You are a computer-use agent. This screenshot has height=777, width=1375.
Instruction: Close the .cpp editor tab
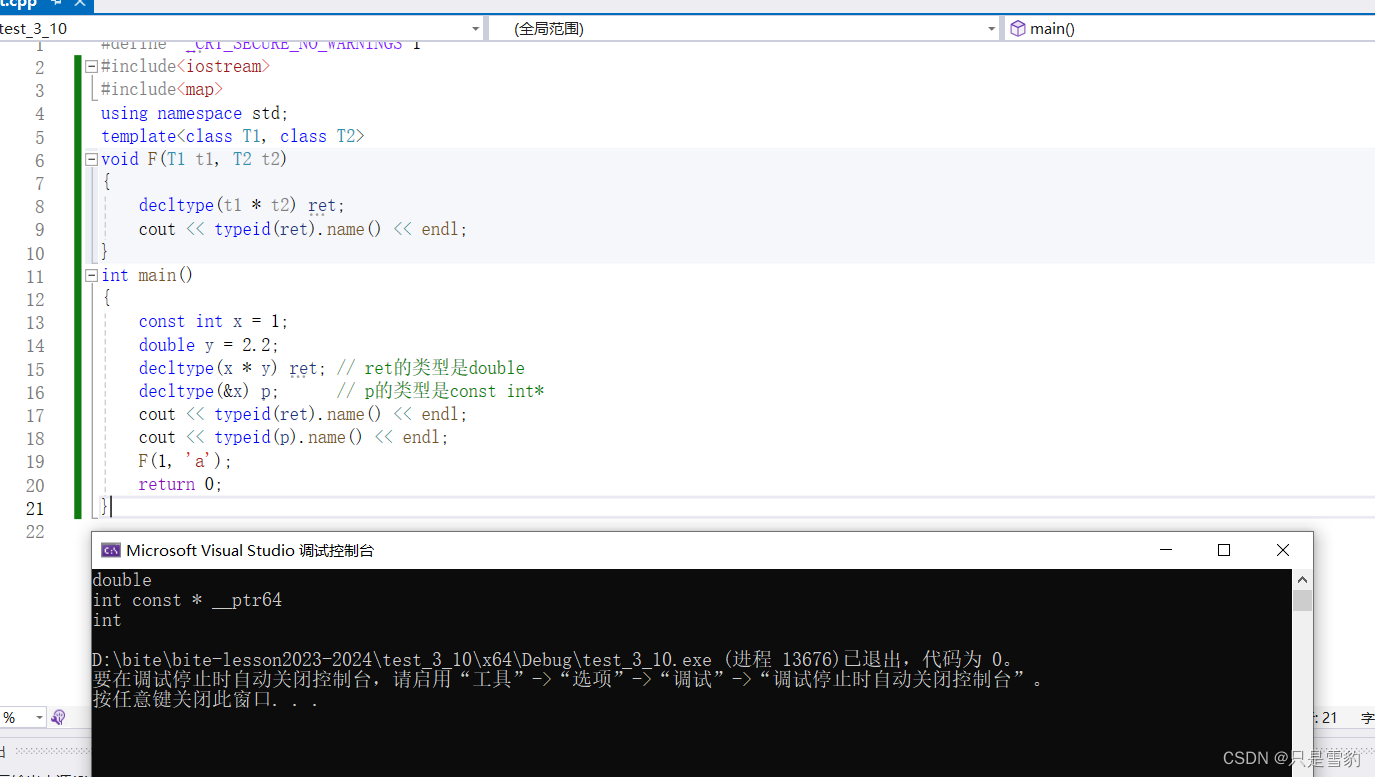pos(80,4)
